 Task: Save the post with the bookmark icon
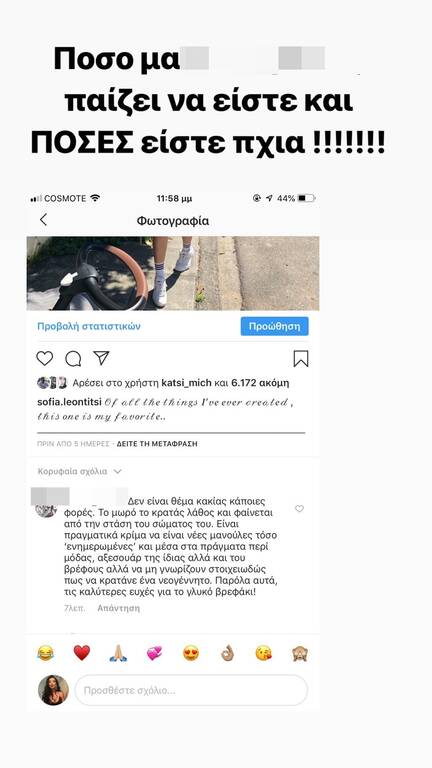301,359
